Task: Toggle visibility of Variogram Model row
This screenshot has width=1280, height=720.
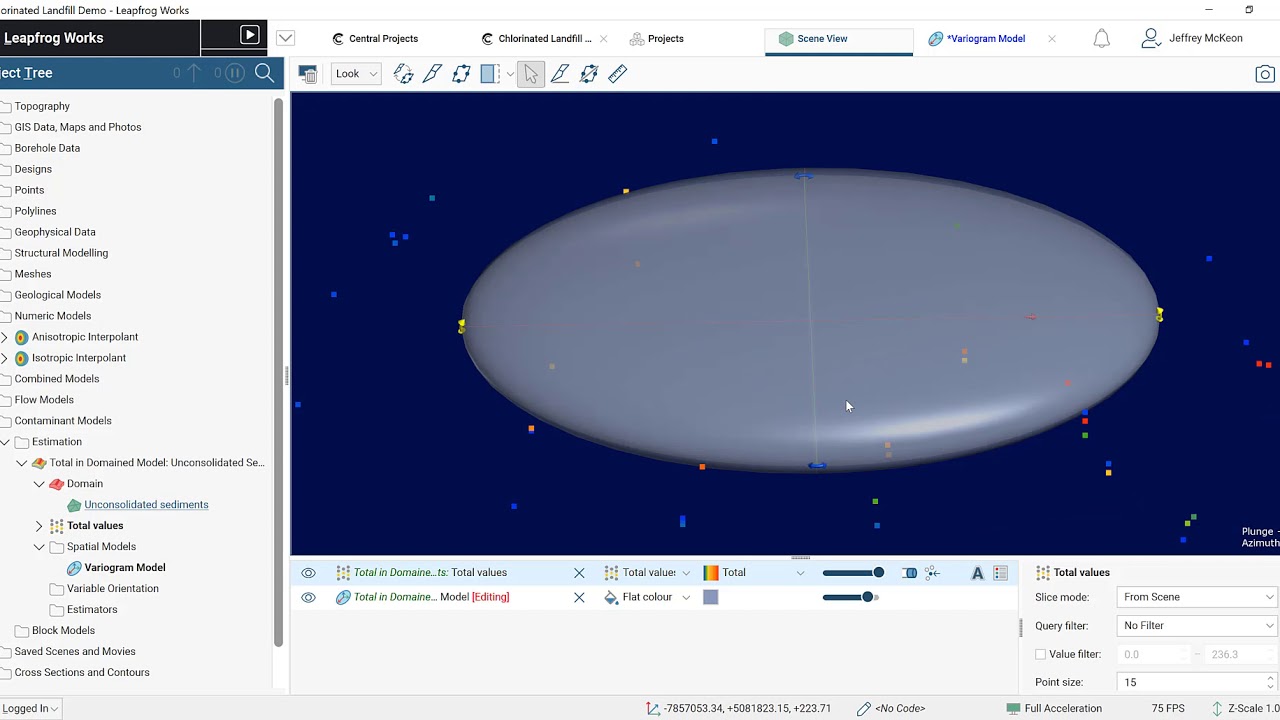Action: (x=308, y=597)
